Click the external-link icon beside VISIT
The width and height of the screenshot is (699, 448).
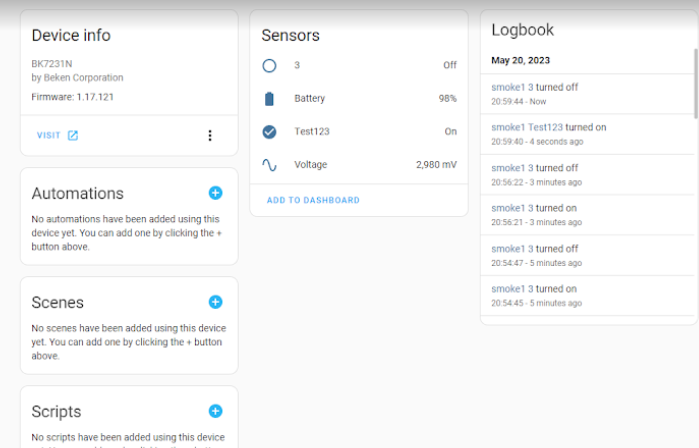click(73, 136)
